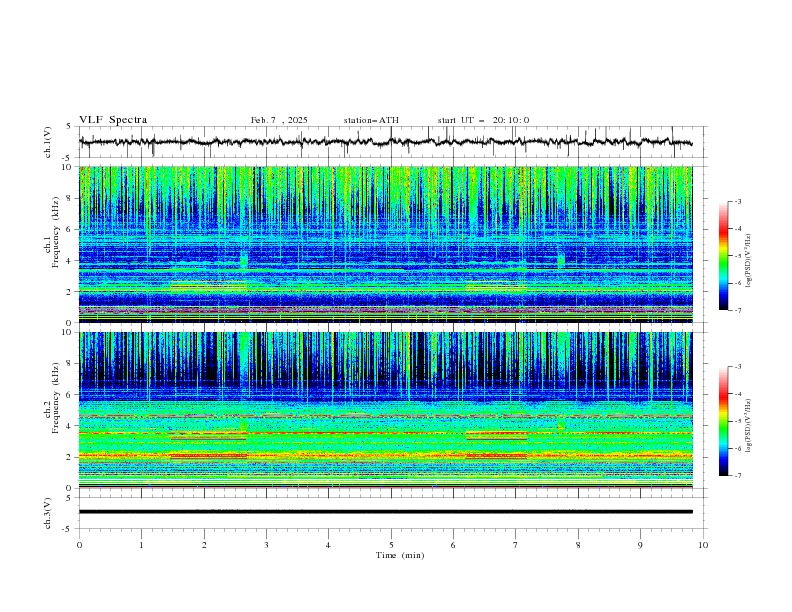Click the "Time (min)" x-axis title
Screen dimensions: 792x612
click(x=400, y=555)
